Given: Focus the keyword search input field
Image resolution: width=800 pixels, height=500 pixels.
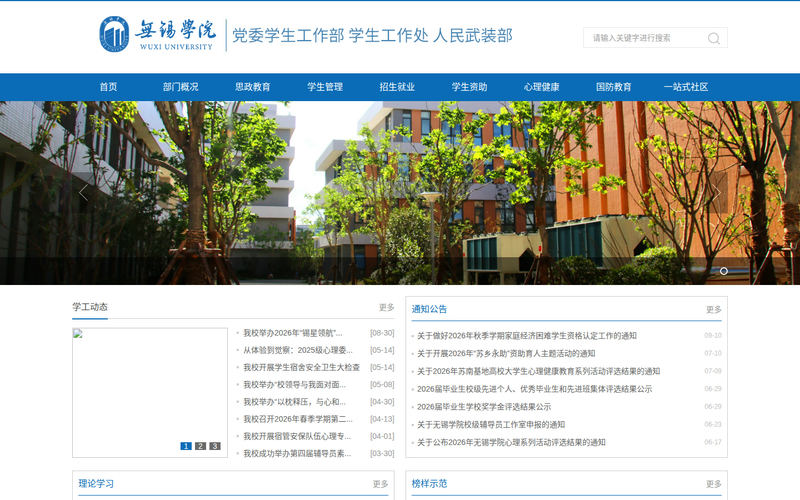Looking at the screenshot, I should tap(646, 38).
